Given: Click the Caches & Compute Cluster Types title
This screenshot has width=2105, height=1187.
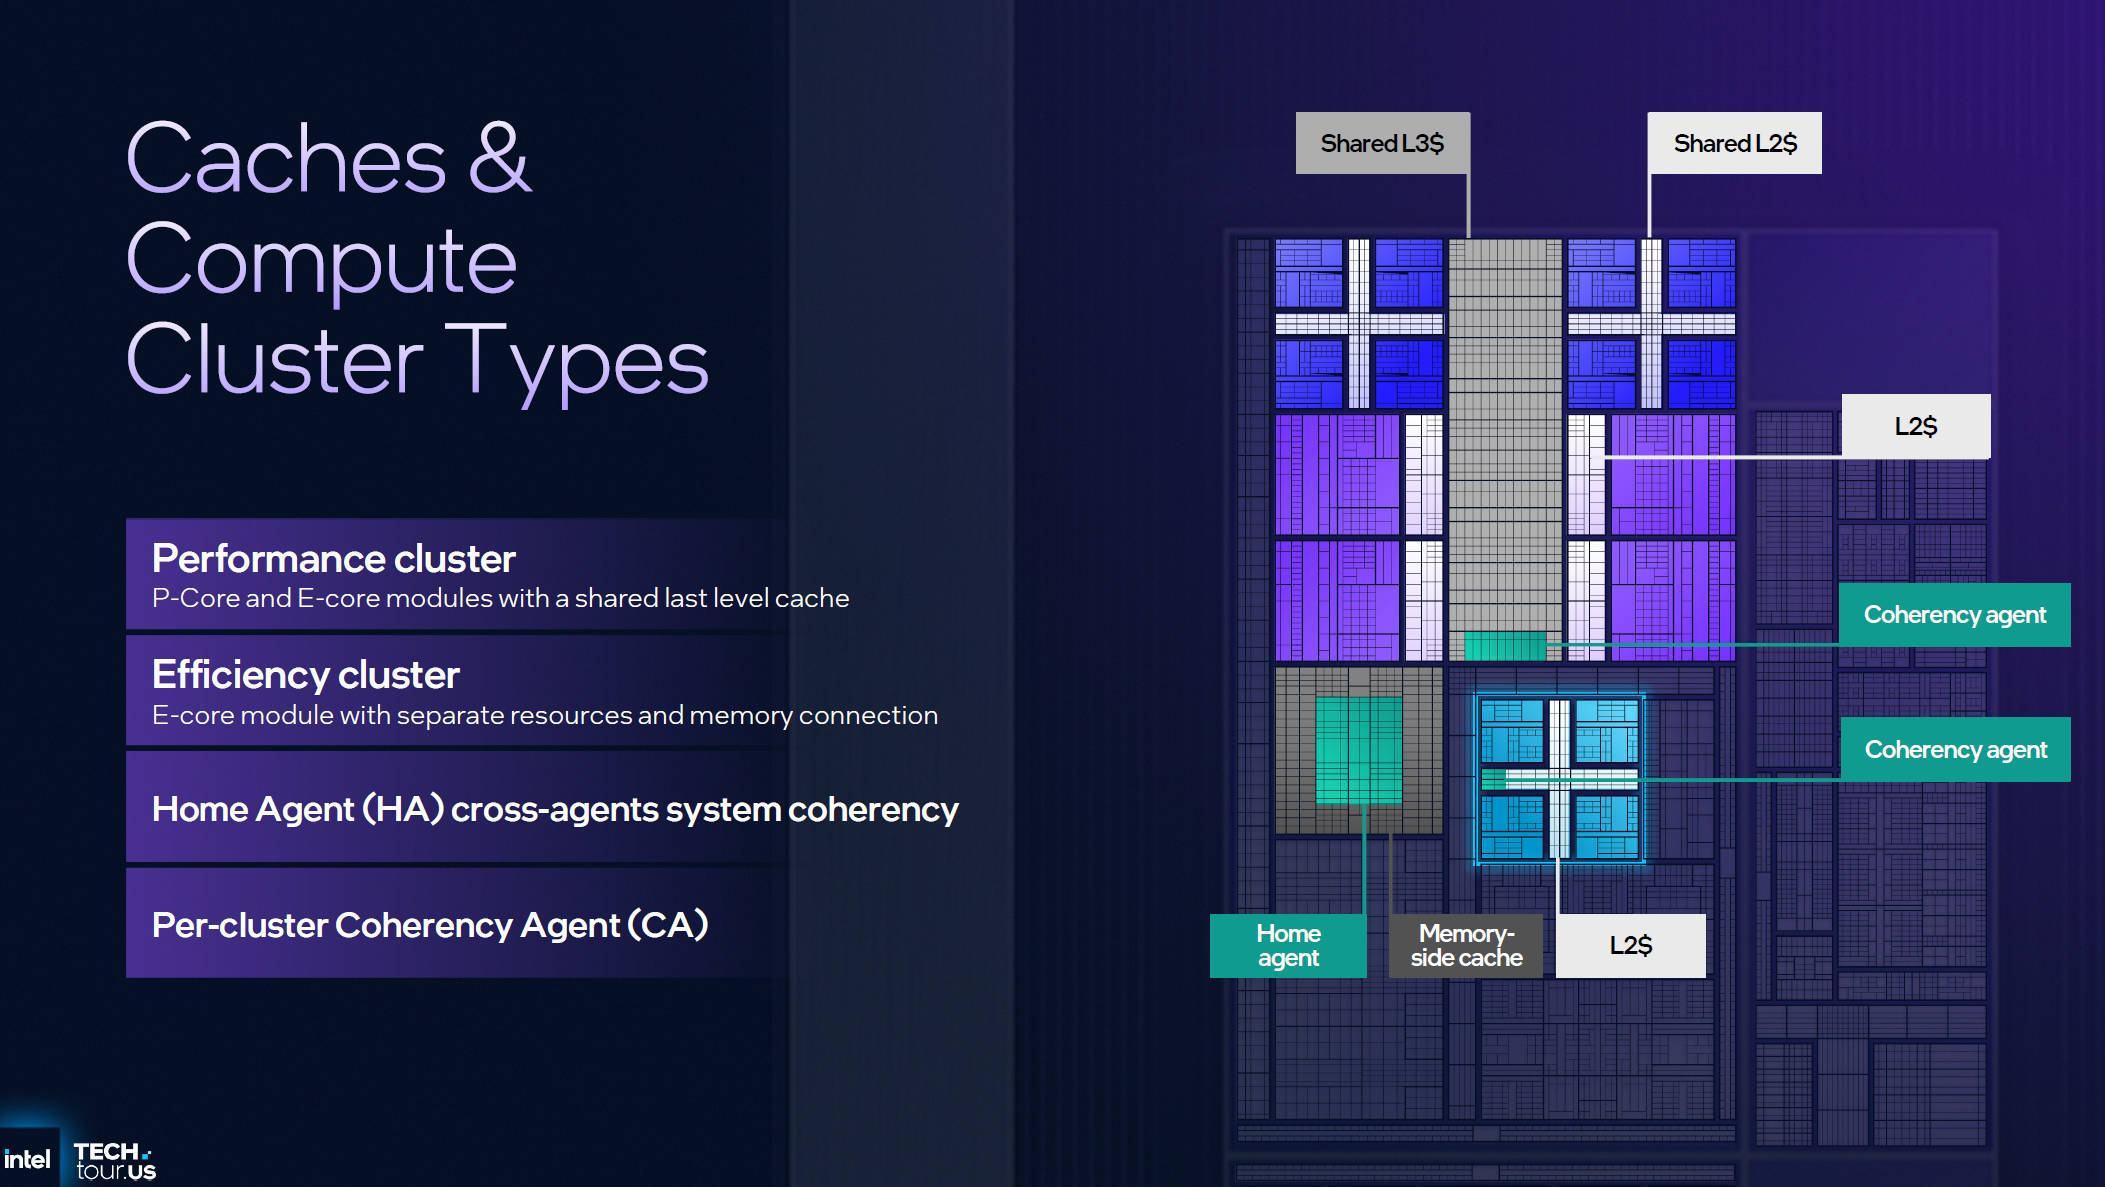Looking at the screenshot, I should coord(417,258).
